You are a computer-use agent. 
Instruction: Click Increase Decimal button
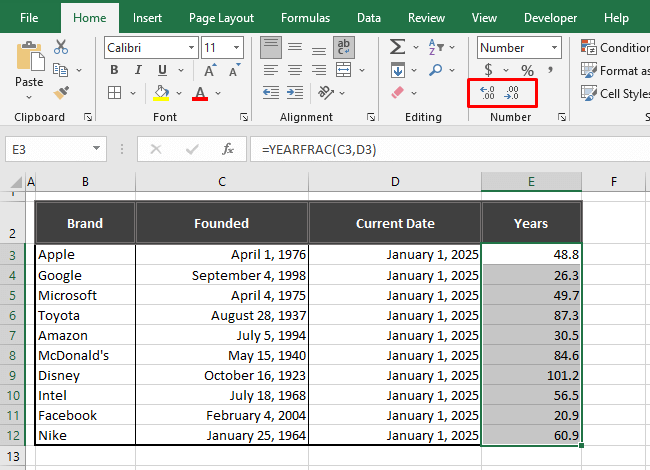click(487, 93)
